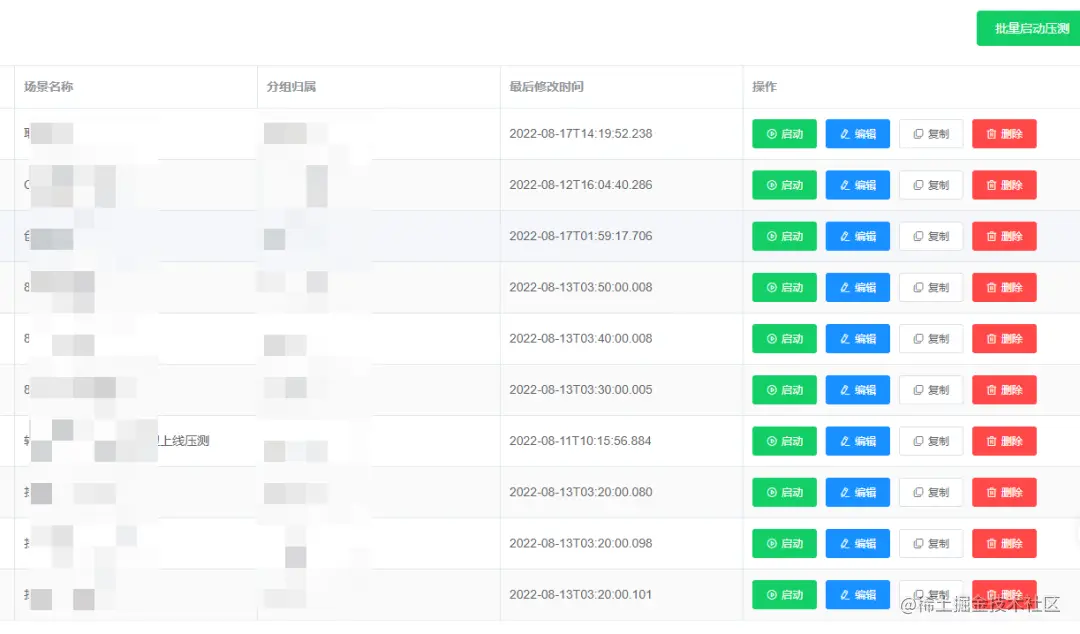Start the scenario modified 2022-08-13T03:40:00.008
This screenshot has width=1080, height=634.
click(x=785, y=338)
